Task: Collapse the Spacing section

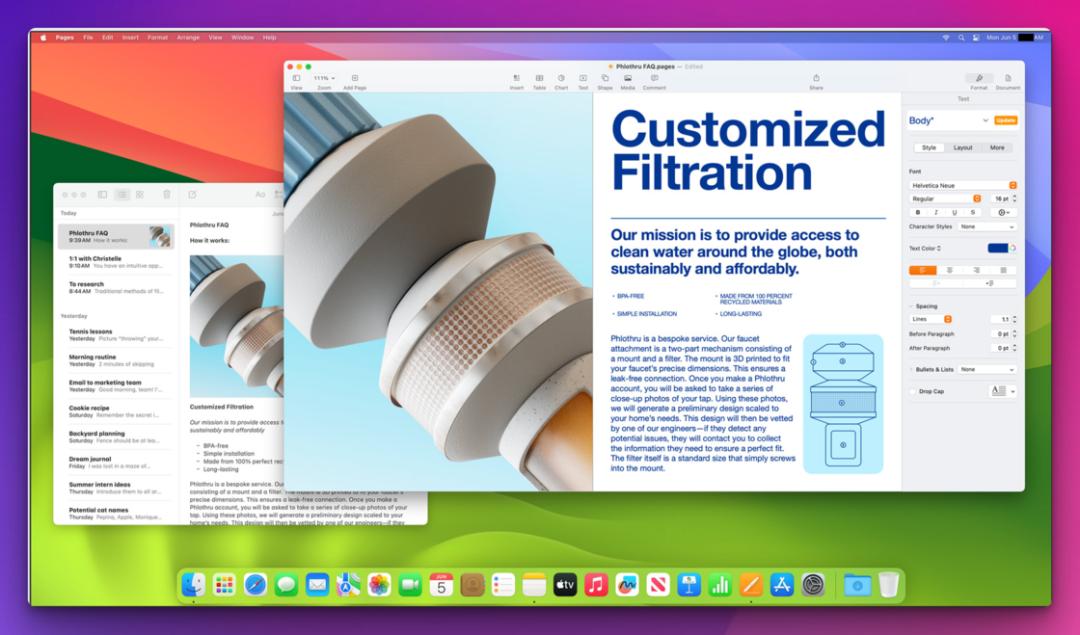Action: [x=912, y=306]
